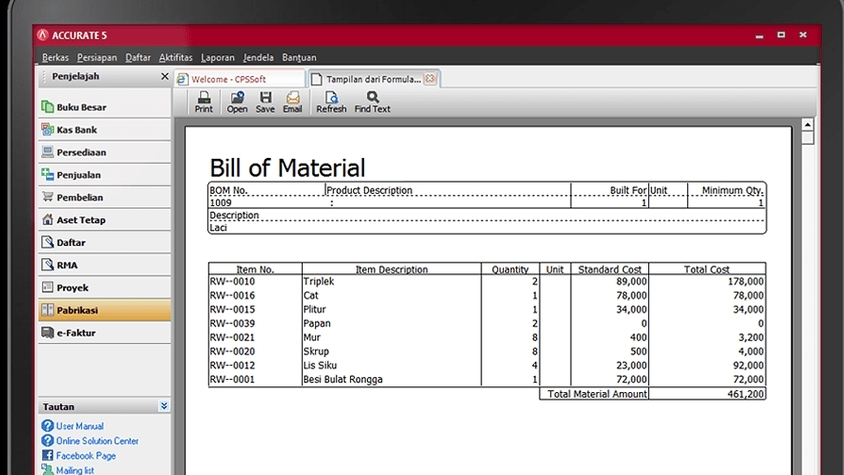Click the Total Cost column header
The width and height of the screenshot is (844, 475).
(706, 269)
